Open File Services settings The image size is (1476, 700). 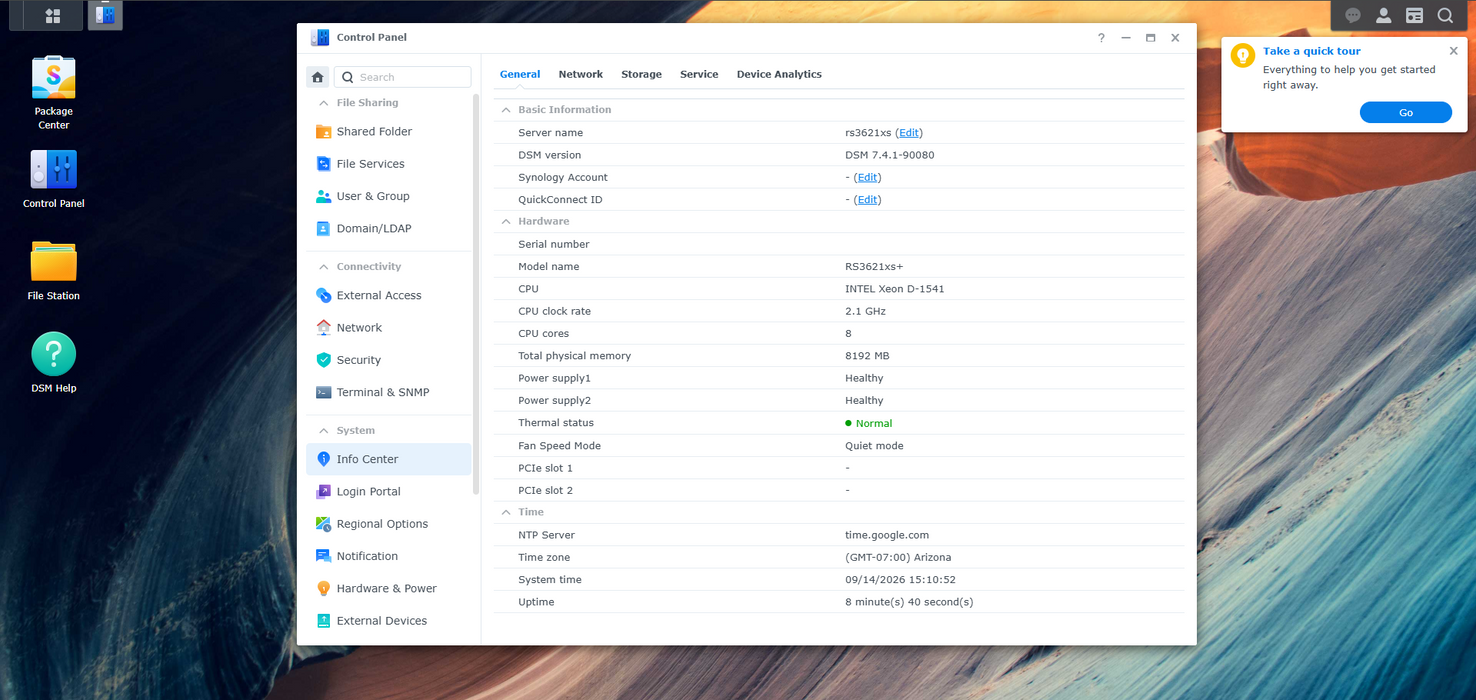click(389, 164)
